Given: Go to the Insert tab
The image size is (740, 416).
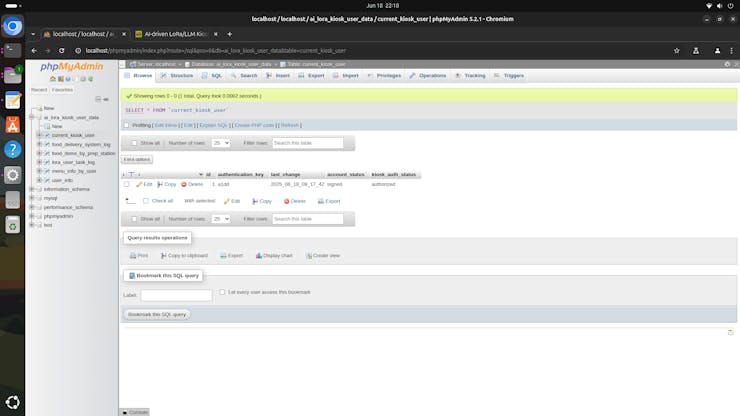Looking at the screenshot, I should point(278,76).
